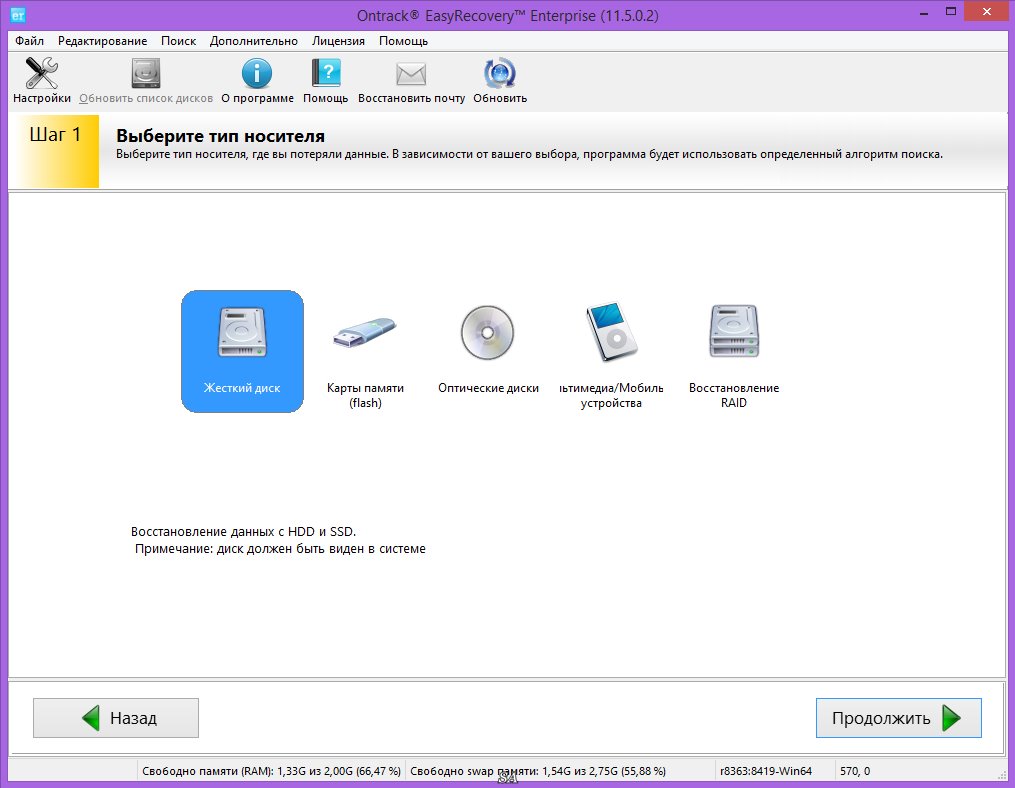Open the Лицензия menu
Viewport: 1015px width, 788px height.
click(x=338, y=41)
